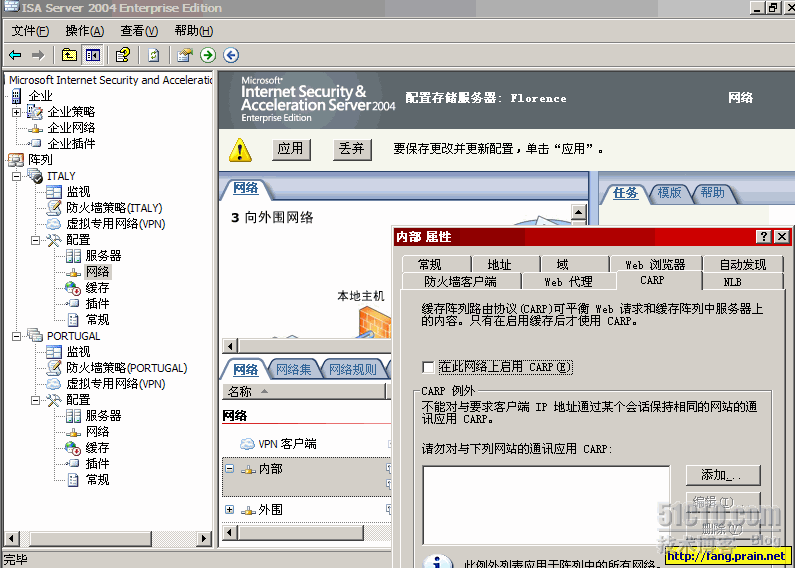
Task: Click the toolbar Help icon
Action: click(x=123, y=55)
